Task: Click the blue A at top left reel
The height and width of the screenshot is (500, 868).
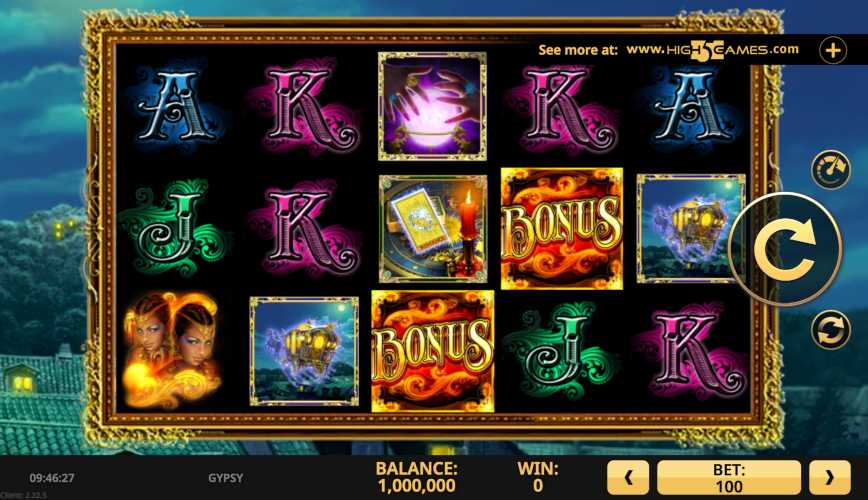Action: point(176,105)
